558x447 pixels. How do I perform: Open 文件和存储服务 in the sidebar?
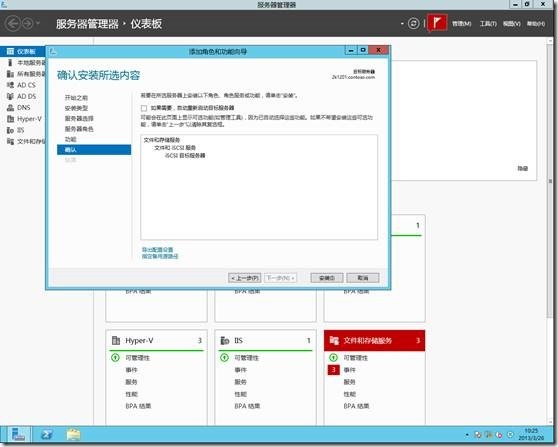[x=26, y=141]
